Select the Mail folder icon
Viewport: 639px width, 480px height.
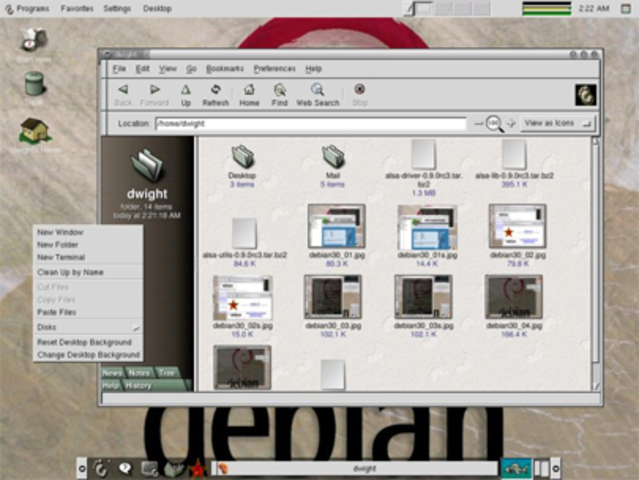click(x=333, y=156)
